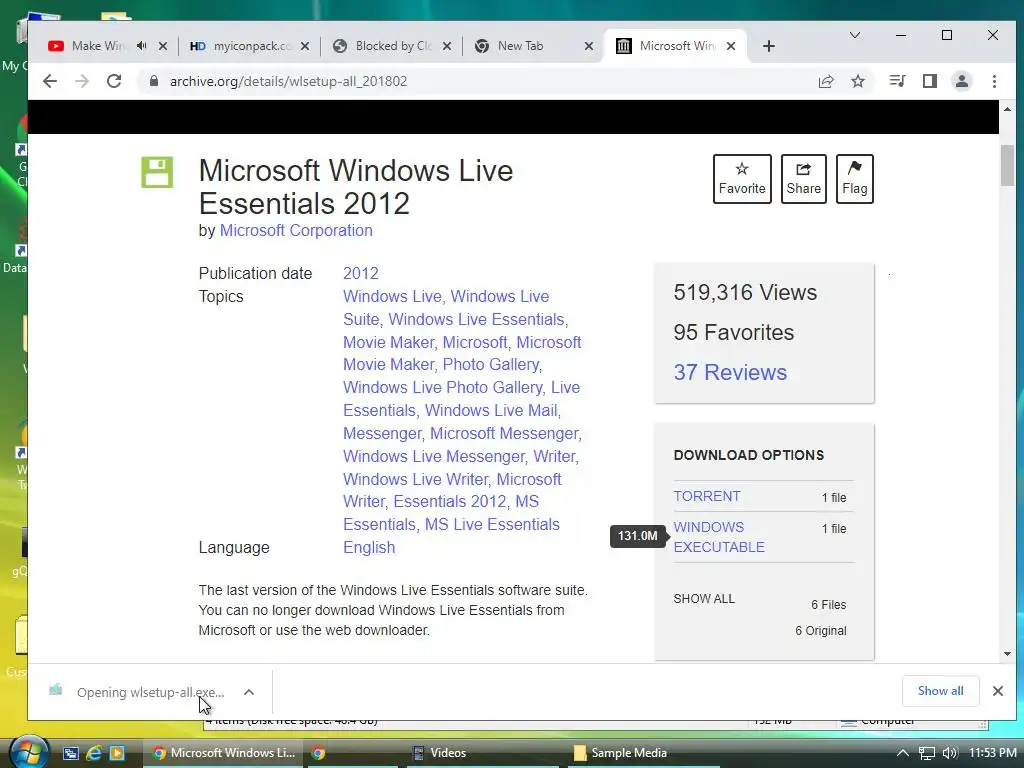Open Essentials 2012 topic link
Viewport: 1024px width, 768px height.
tap(449, 502)
